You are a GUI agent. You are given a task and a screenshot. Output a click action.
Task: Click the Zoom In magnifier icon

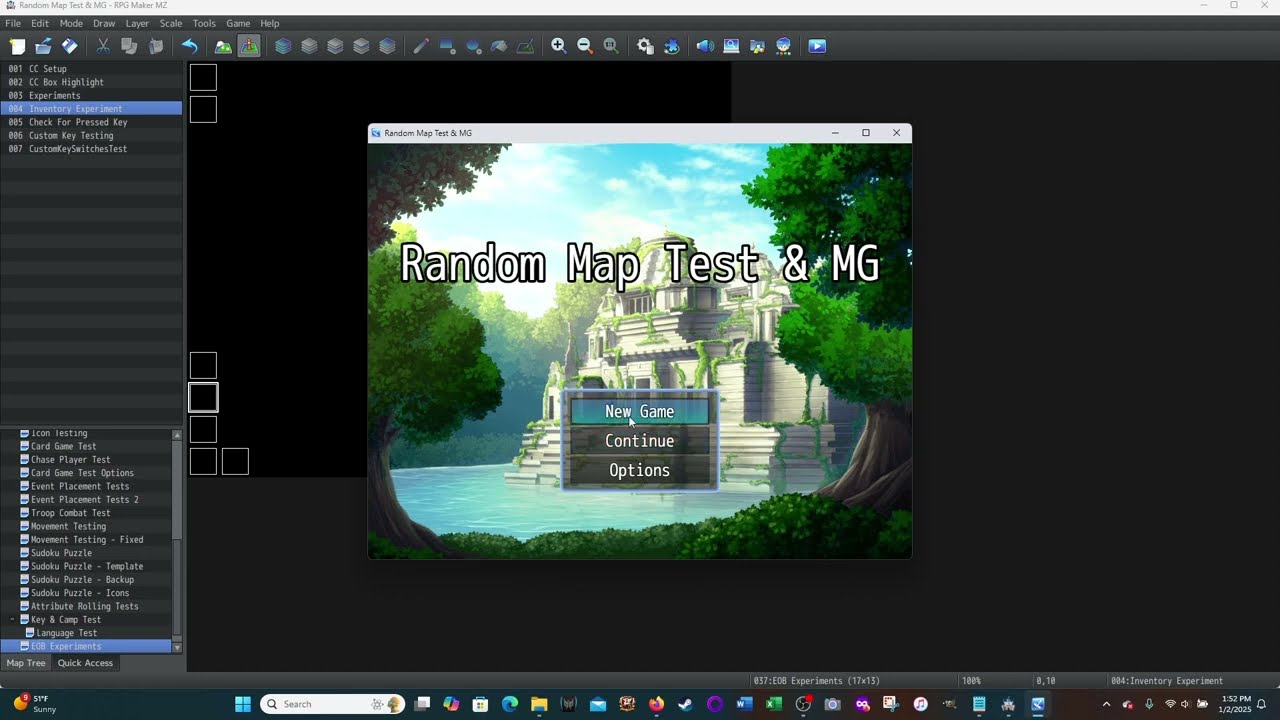pos(559,46)
